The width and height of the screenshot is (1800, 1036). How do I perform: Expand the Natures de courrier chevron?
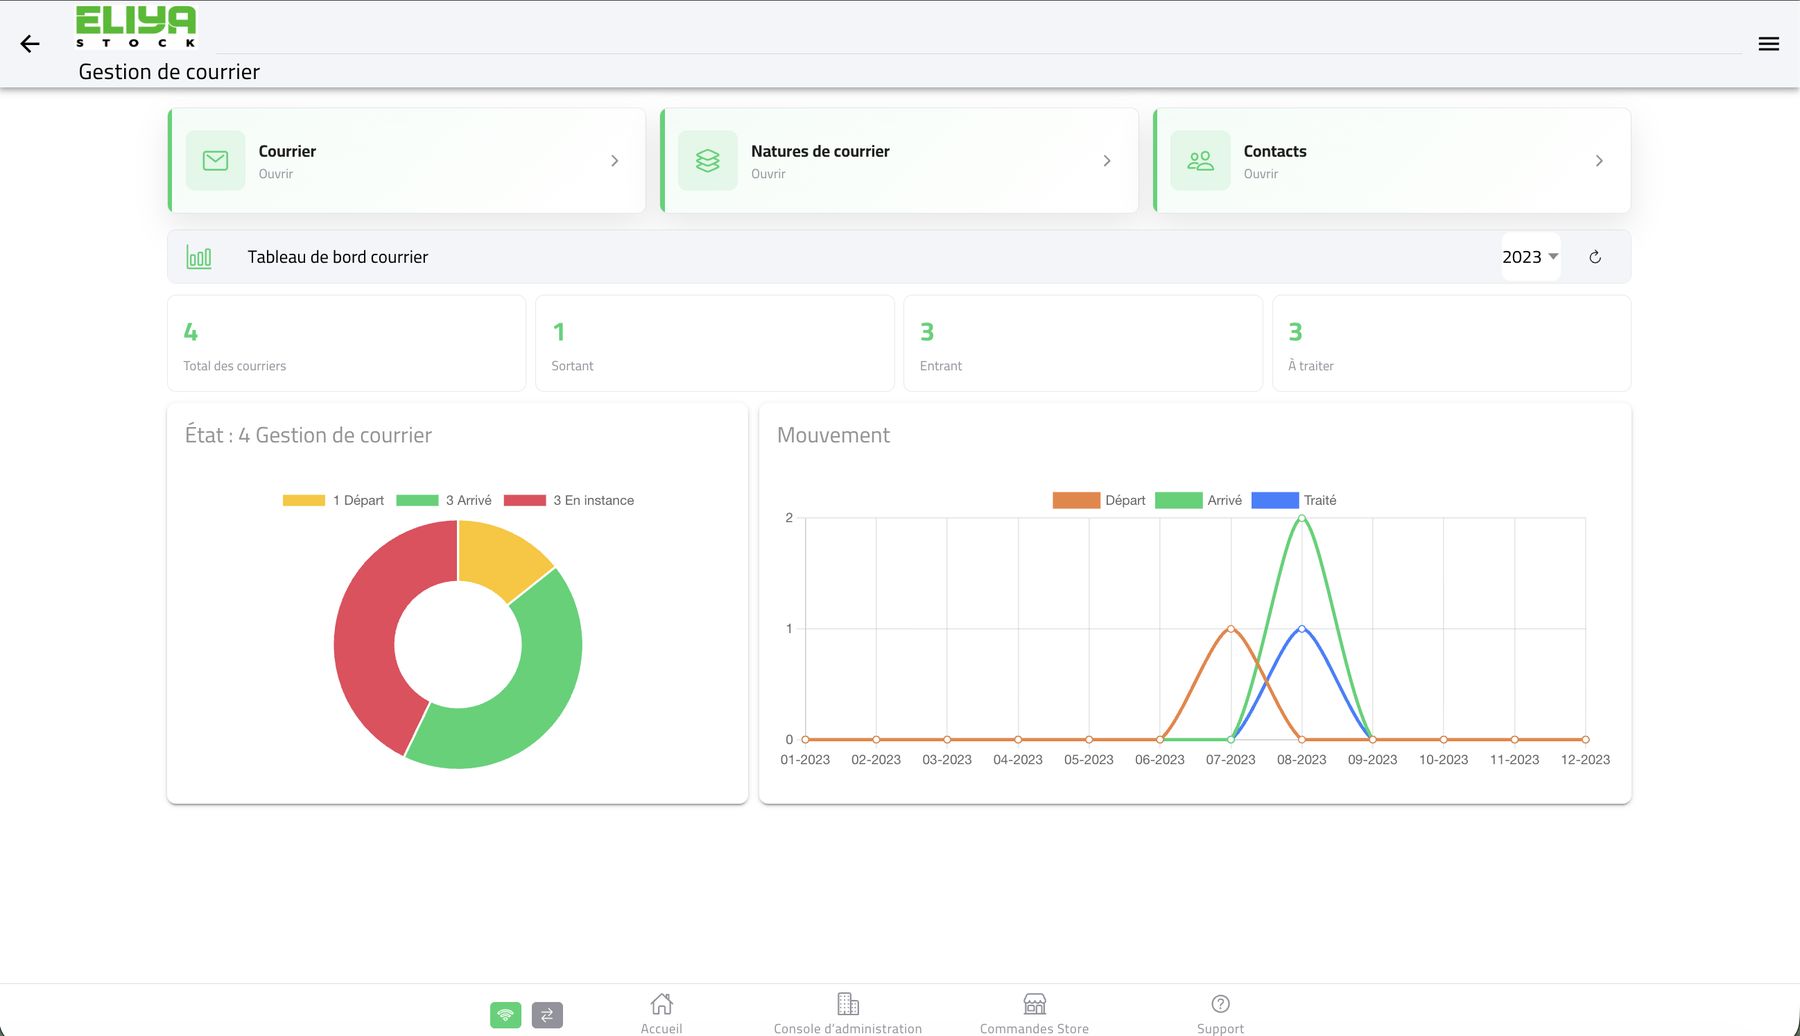(x=1107, y=160)
